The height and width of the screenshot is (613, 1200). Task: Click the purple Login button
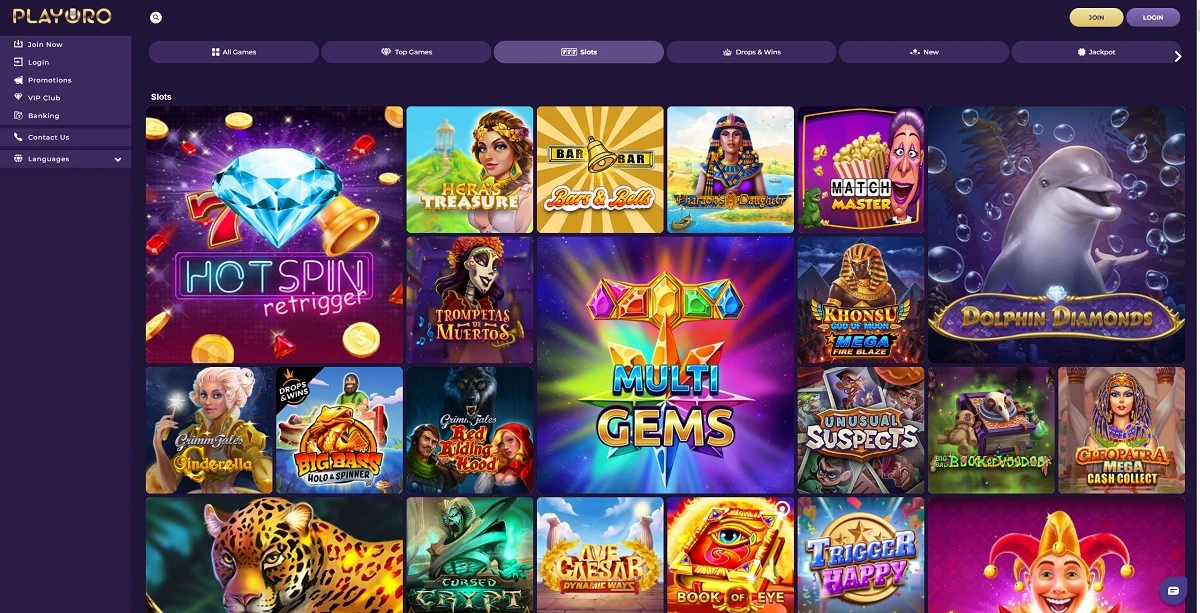click(x=1153, y=17)
